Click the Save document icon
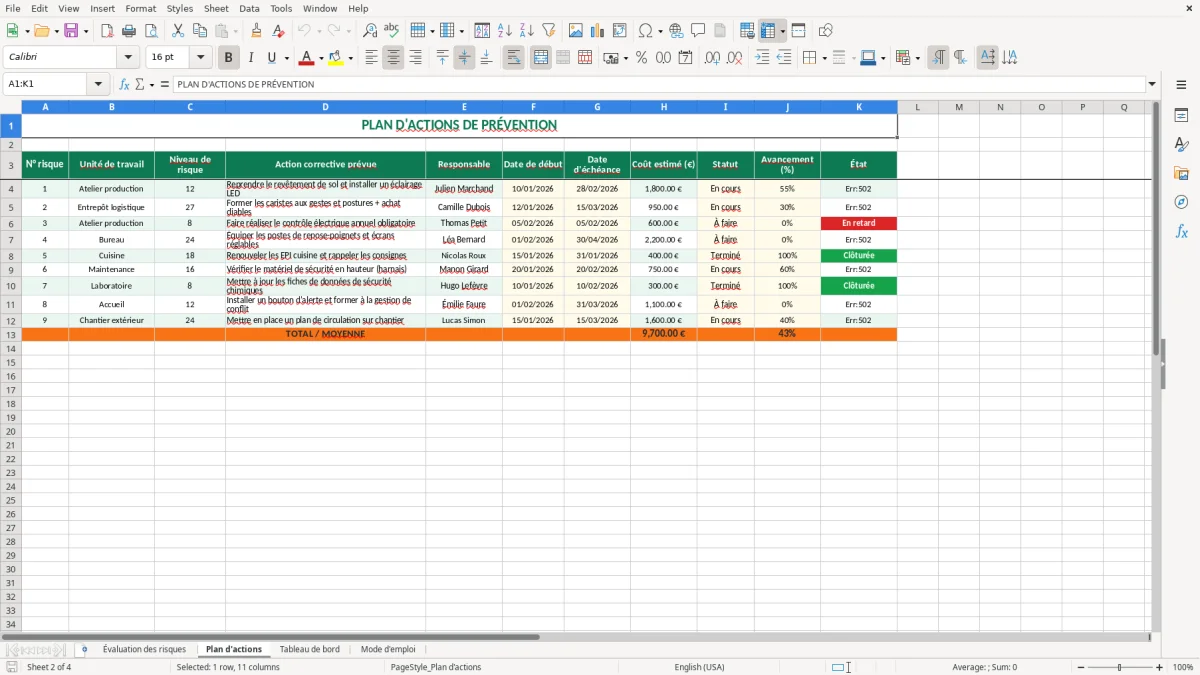 [x=71, y=31]
